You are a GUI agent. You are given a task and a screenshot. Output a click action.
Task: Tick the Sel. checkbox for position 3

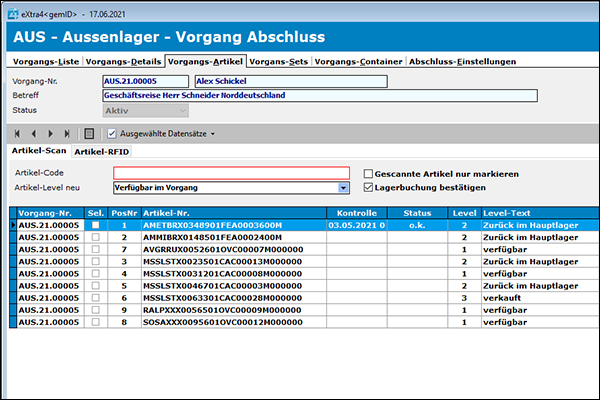(95, 261)
